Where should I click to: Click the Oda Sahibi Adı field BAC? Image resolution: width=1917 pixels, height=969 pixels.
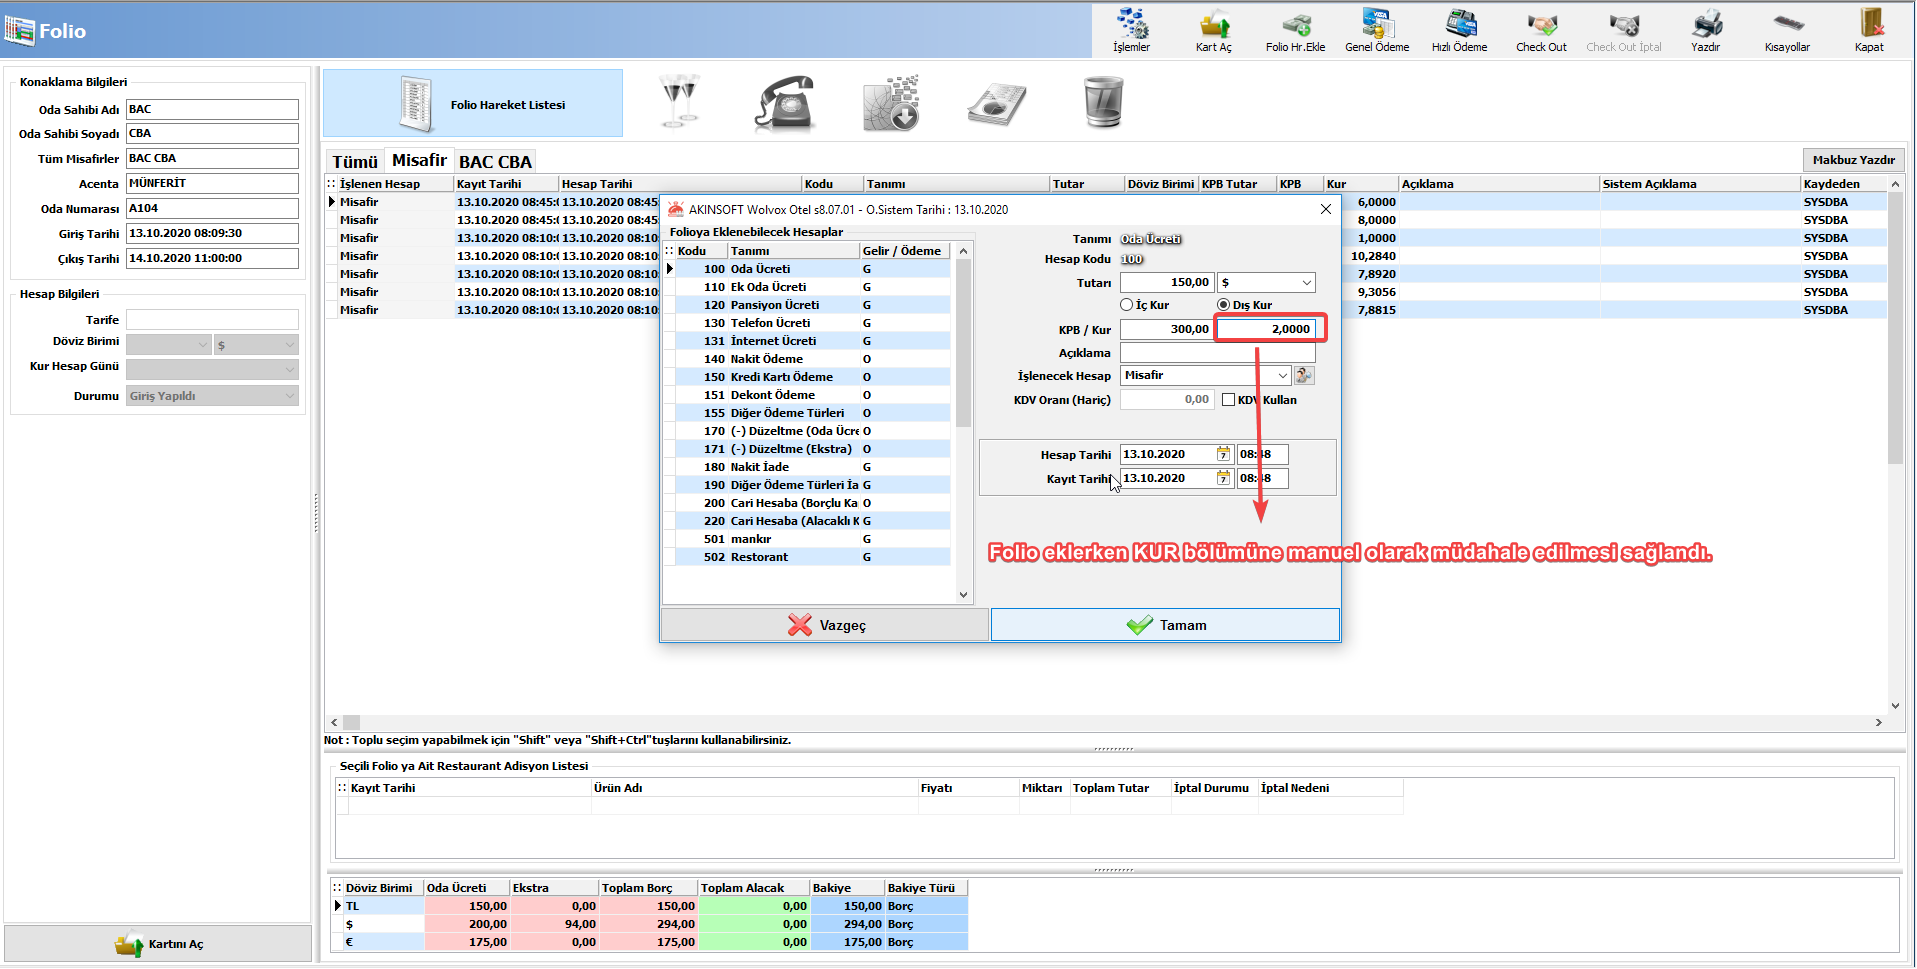pos(212,109)
